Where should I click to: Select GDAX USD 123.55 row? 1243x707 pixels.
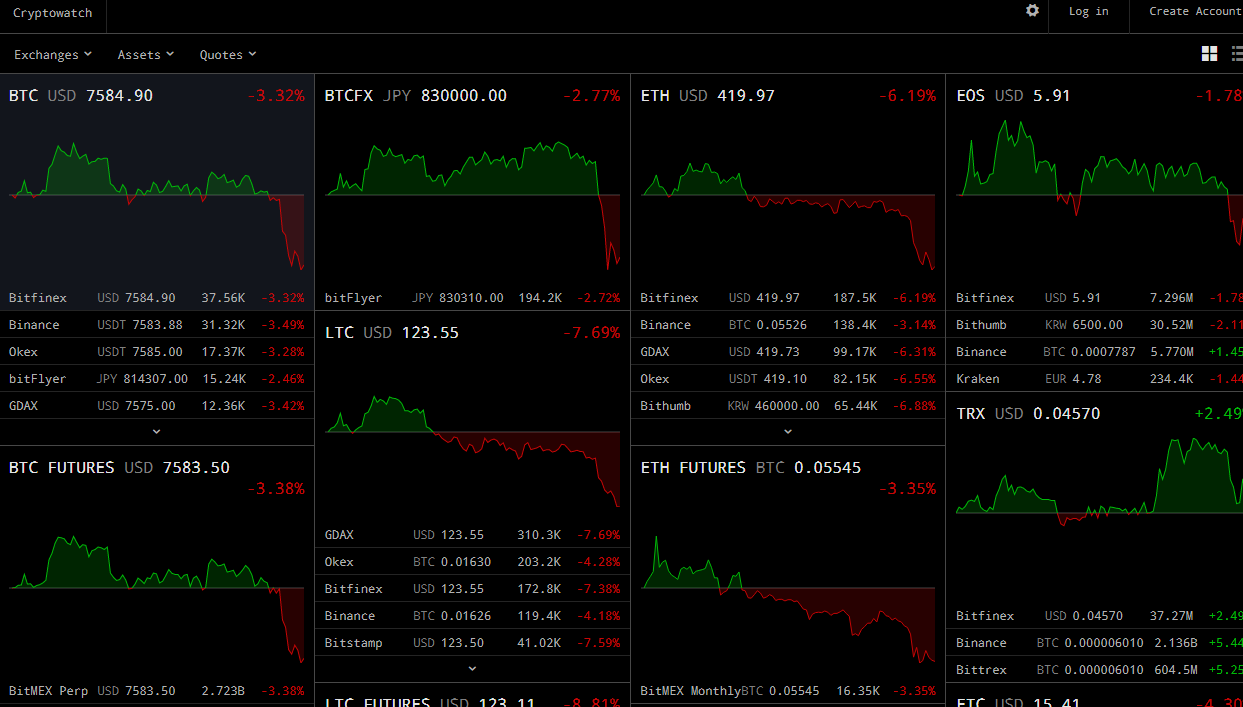(x=472, y=535)
